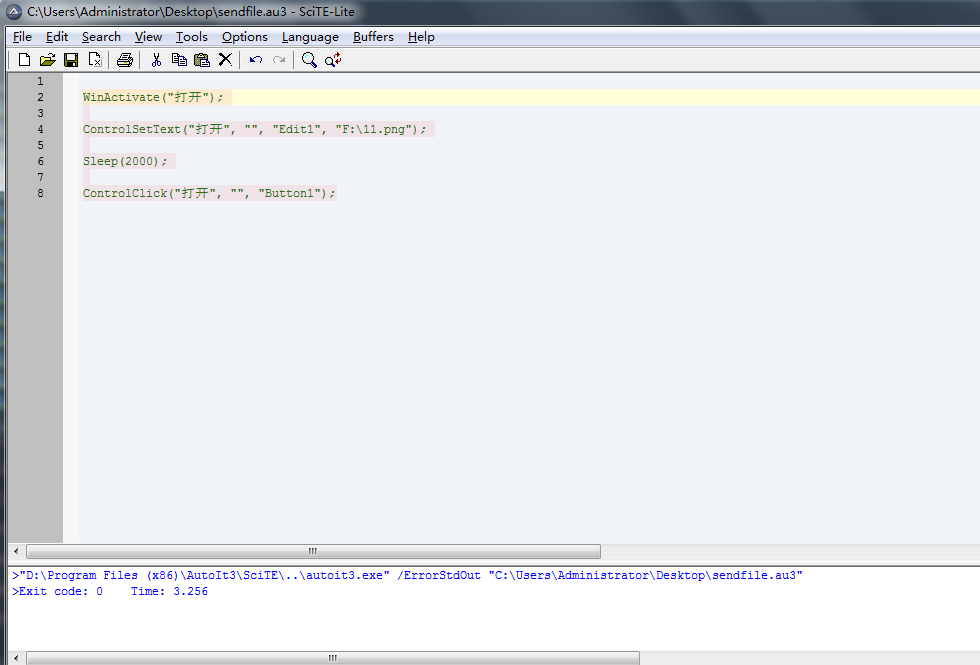Click the 'Exit code: 0' output line

(x=58, y=591)
